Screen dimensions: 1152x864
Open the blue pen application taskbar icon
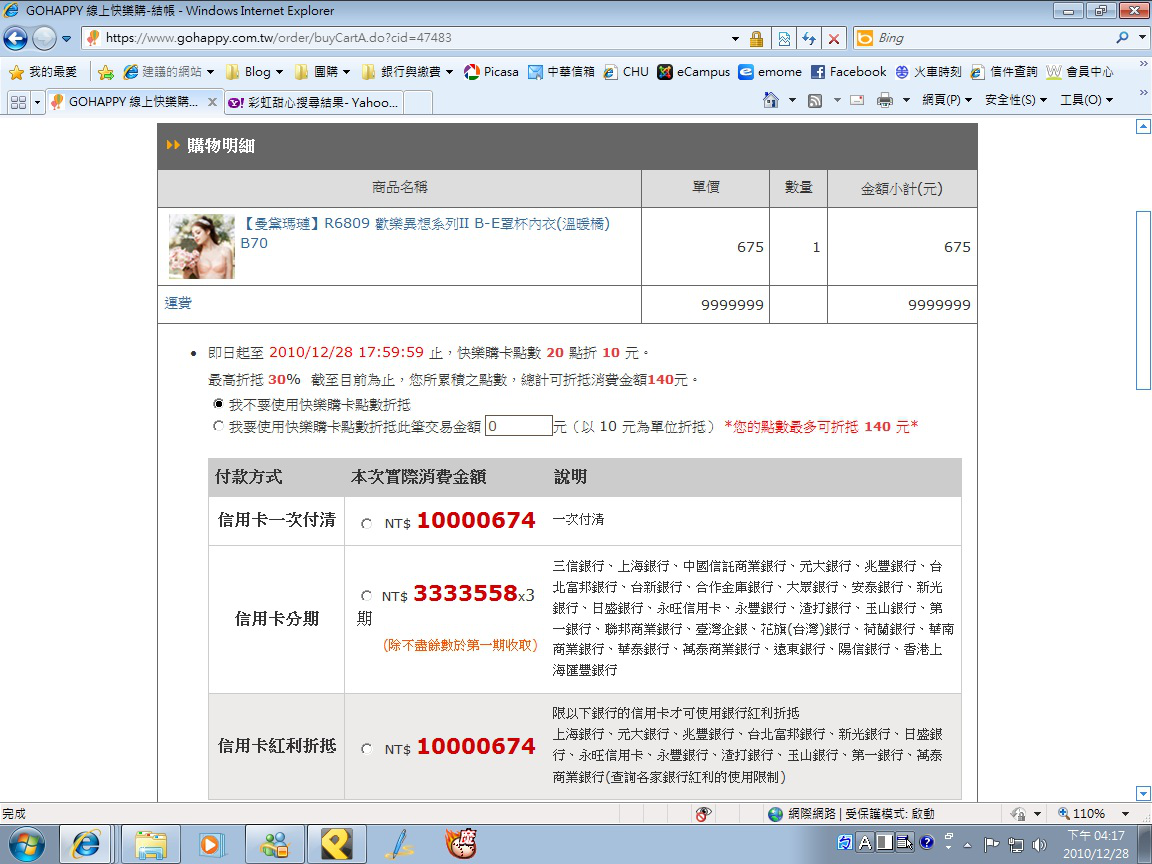pos(399,844)
